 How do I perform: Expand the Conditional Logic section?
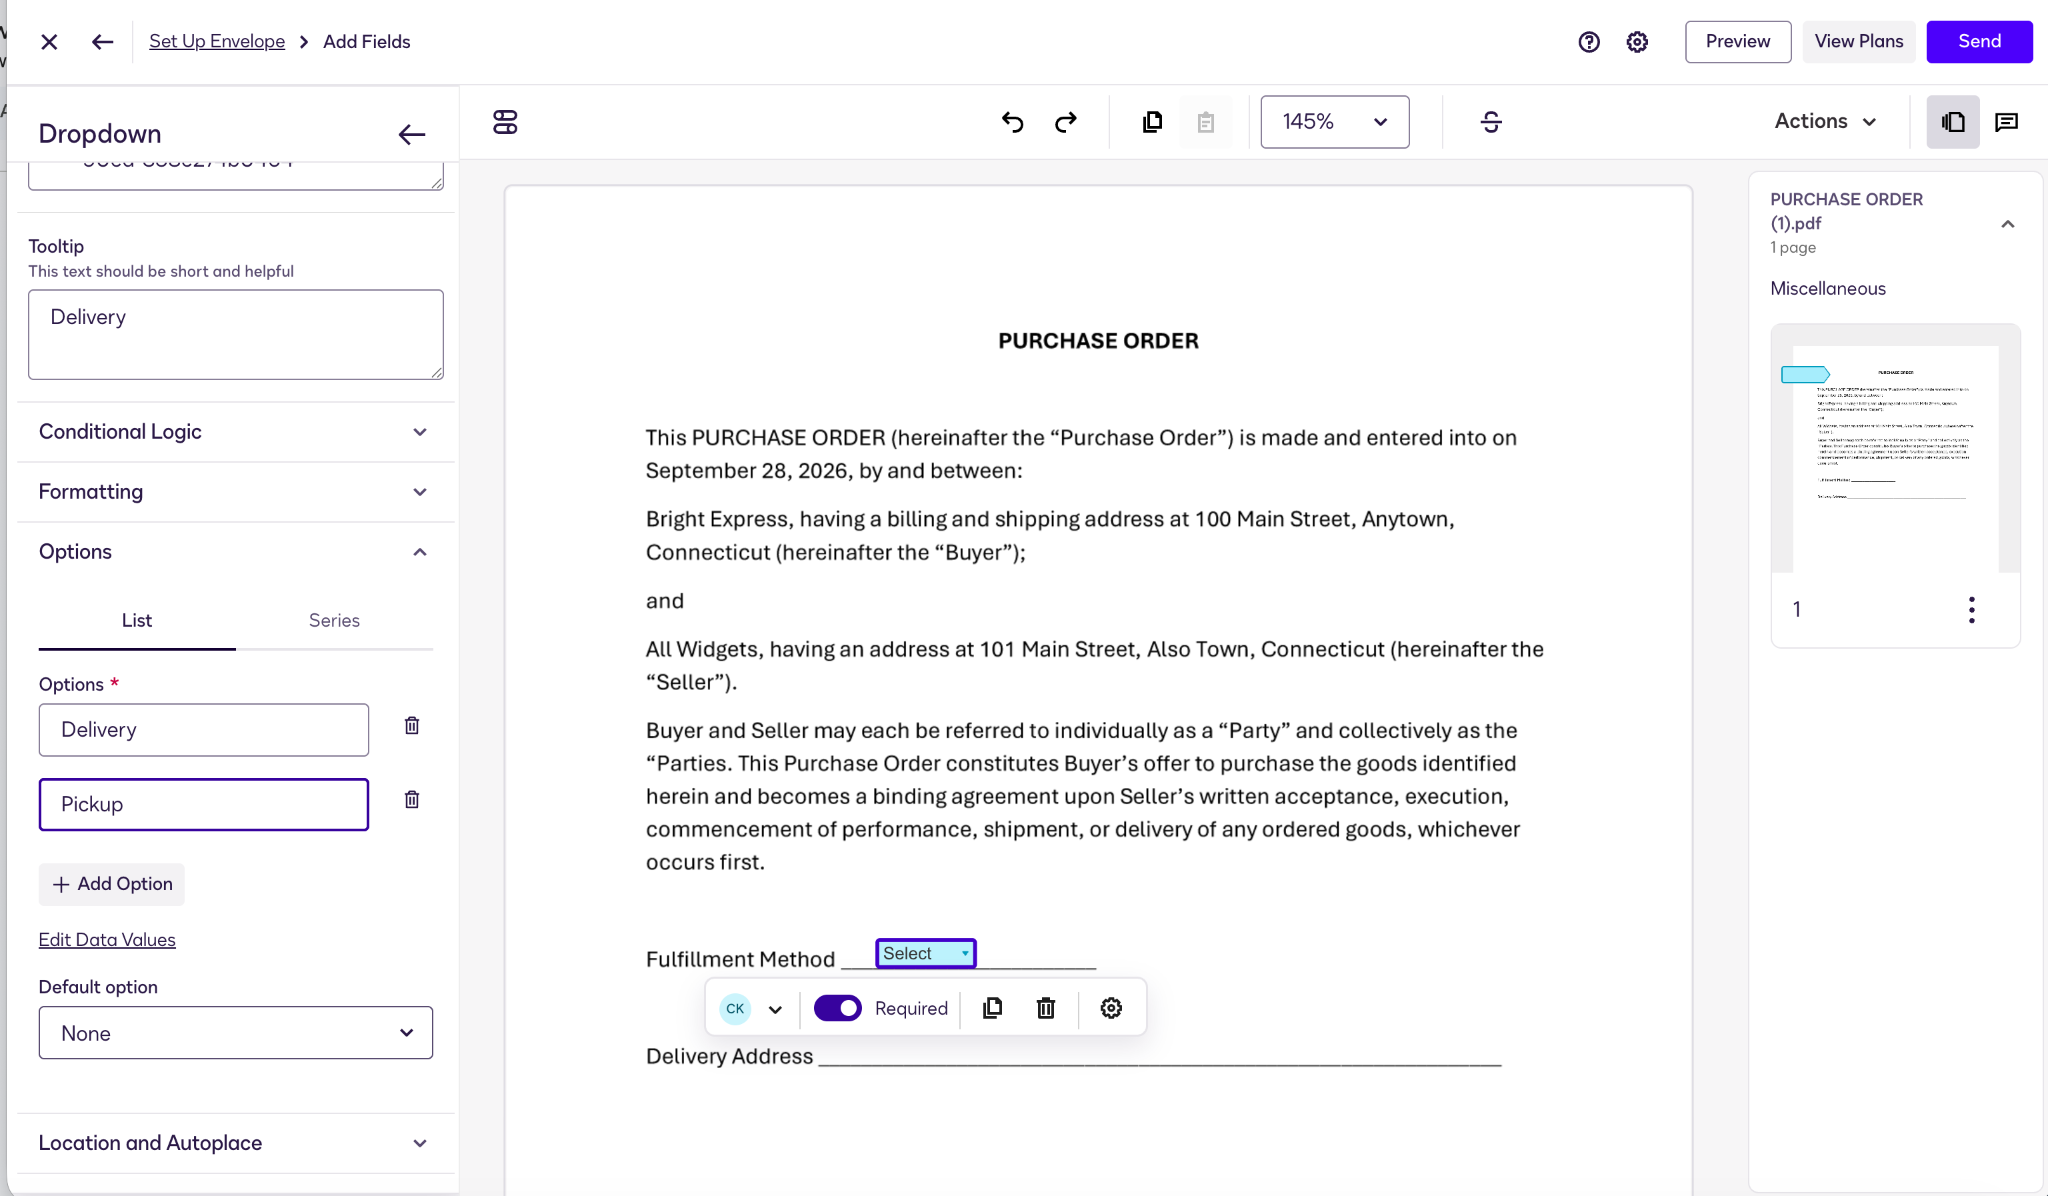tap(236, 432)
